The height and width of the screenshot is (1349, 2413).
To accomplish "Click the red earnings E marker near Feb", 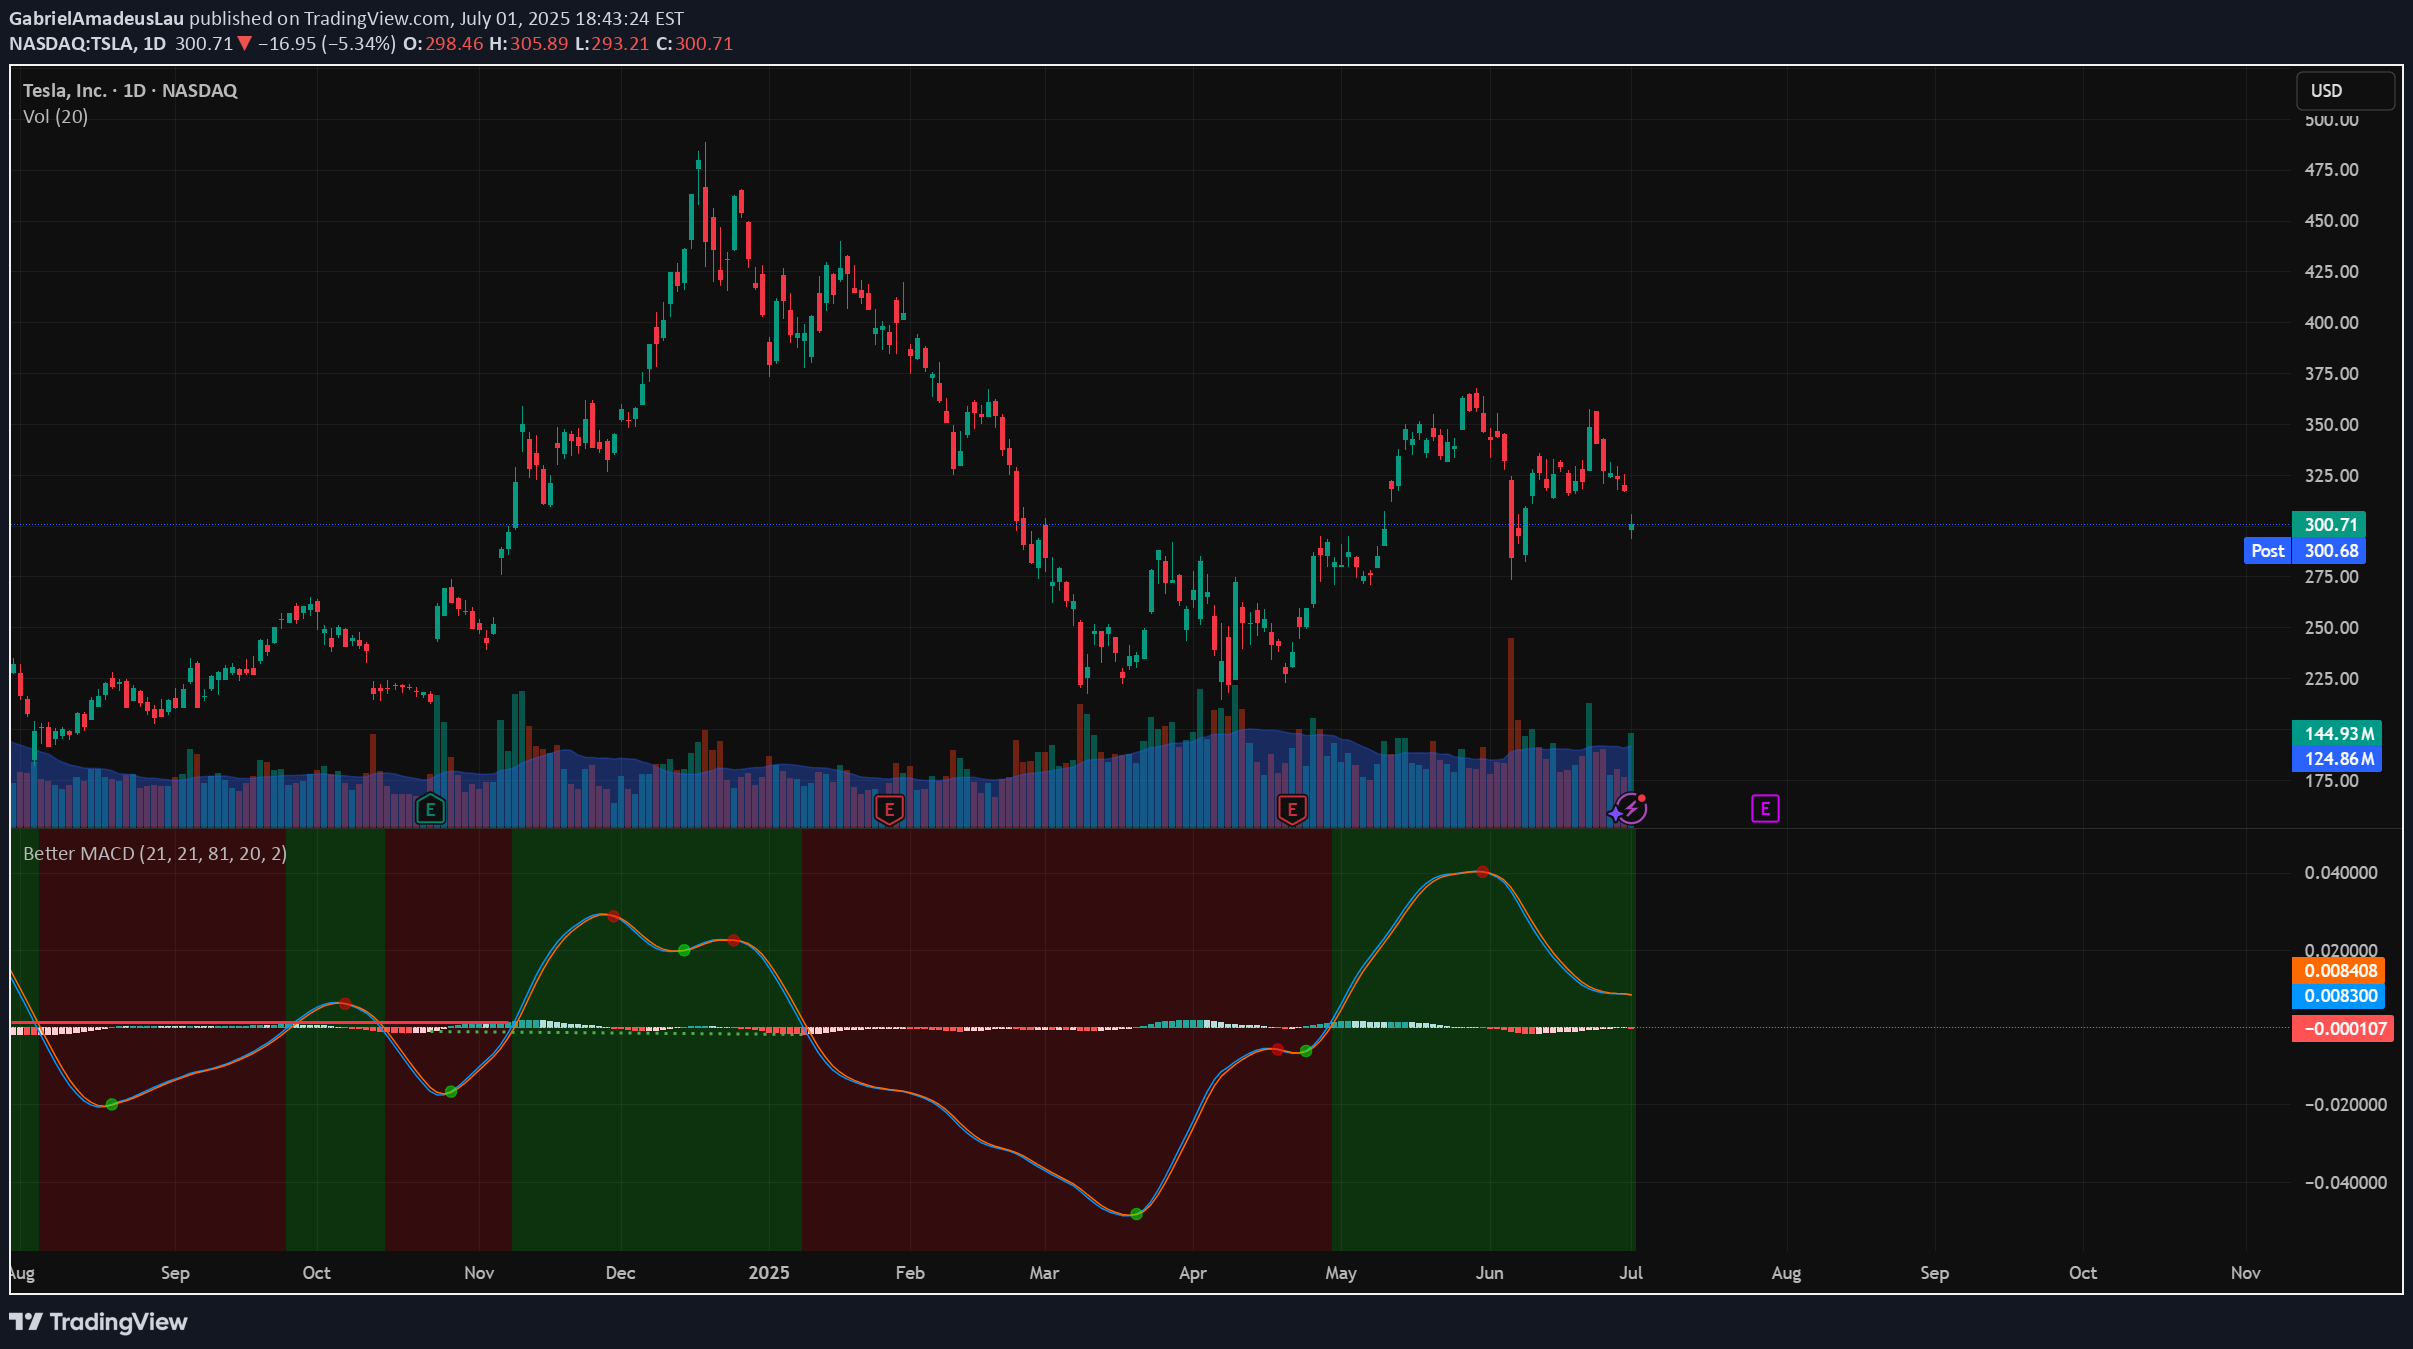I will coord(889,808).
